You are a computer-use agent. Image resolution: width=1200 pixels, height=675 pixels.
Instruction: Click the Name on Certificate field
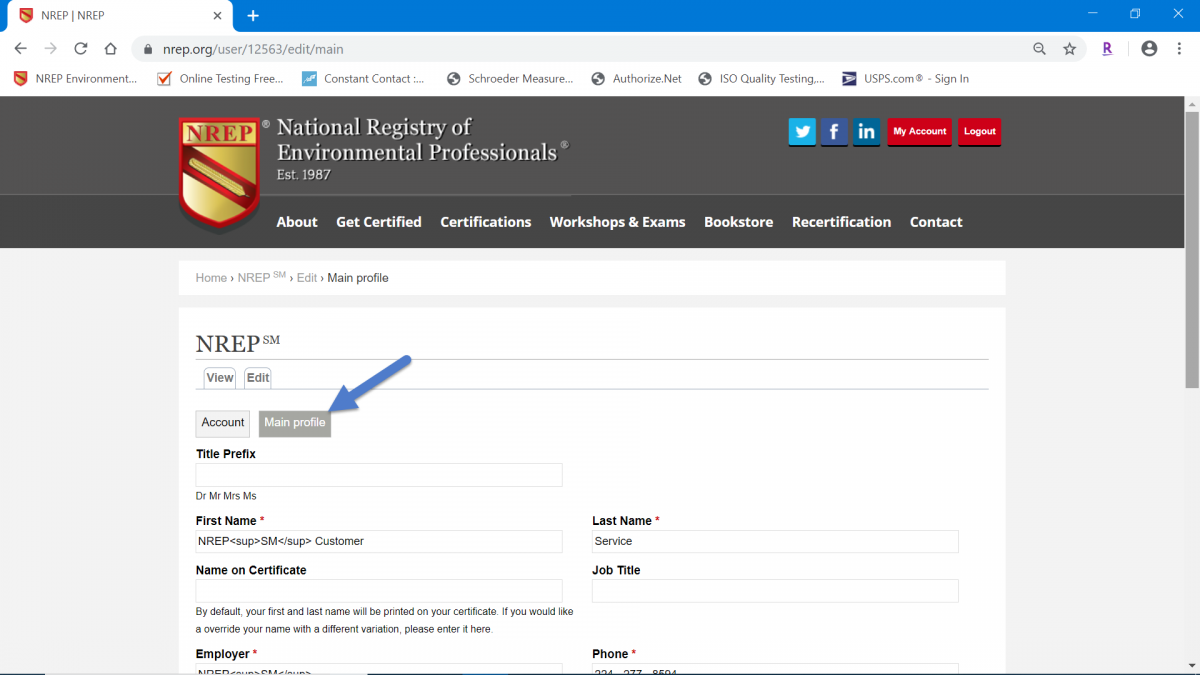[x=379, y=591]
